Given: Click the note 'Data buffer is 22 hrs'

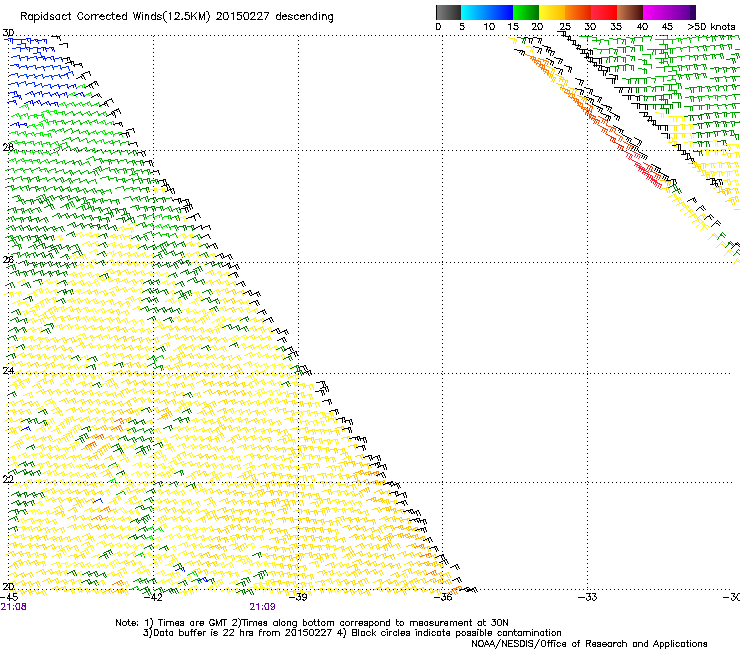Looking at the screenshot, I should [x=203, y=633].
